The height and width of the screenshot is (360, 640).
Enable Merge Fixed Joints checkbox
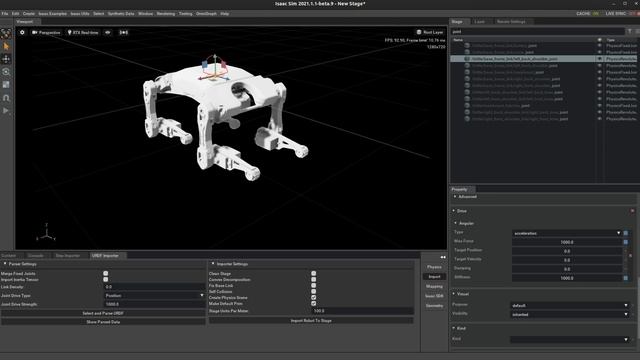click(106, 273)
